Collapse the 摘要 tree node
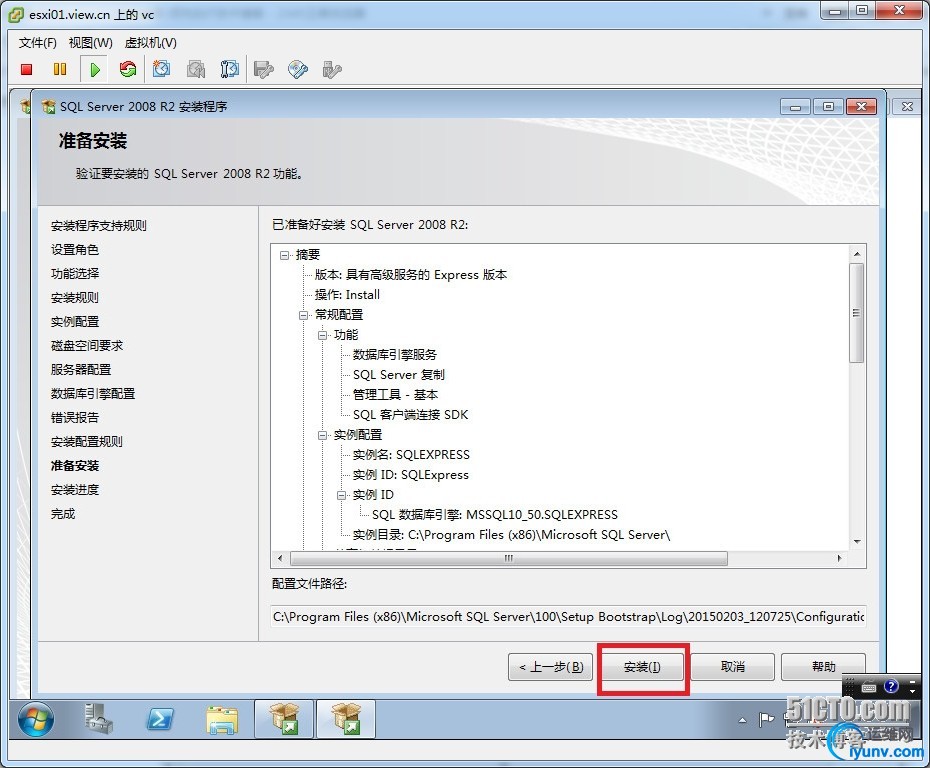This screenshot has height=768, width=930. (x=285, y=255)
